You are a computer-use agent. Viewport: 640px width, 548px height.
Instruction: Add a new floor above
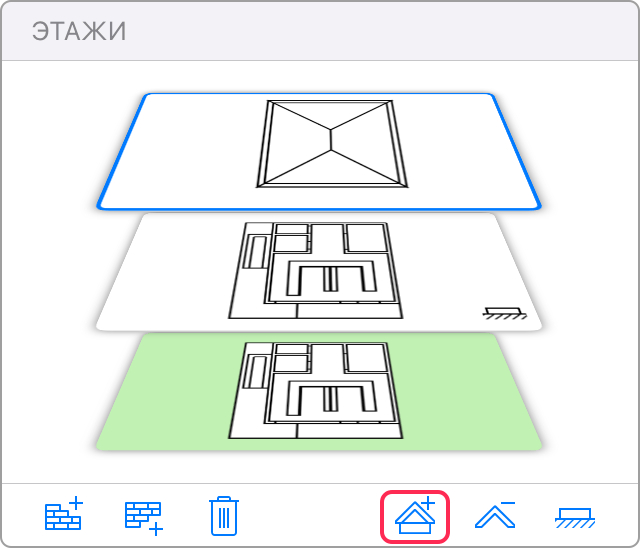tap(64, 513)
